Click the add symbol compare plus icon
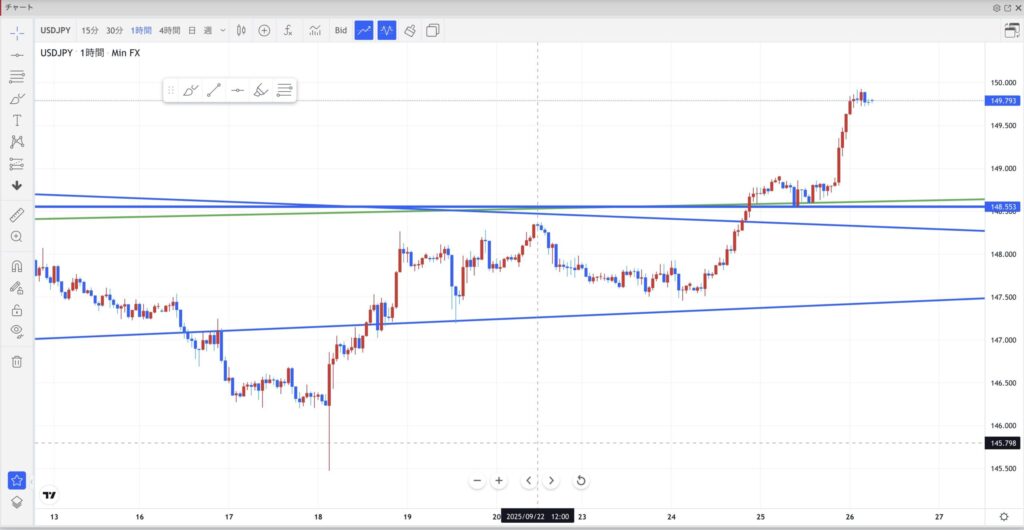This screenshot has width=1024, height=530. [264, 31]
